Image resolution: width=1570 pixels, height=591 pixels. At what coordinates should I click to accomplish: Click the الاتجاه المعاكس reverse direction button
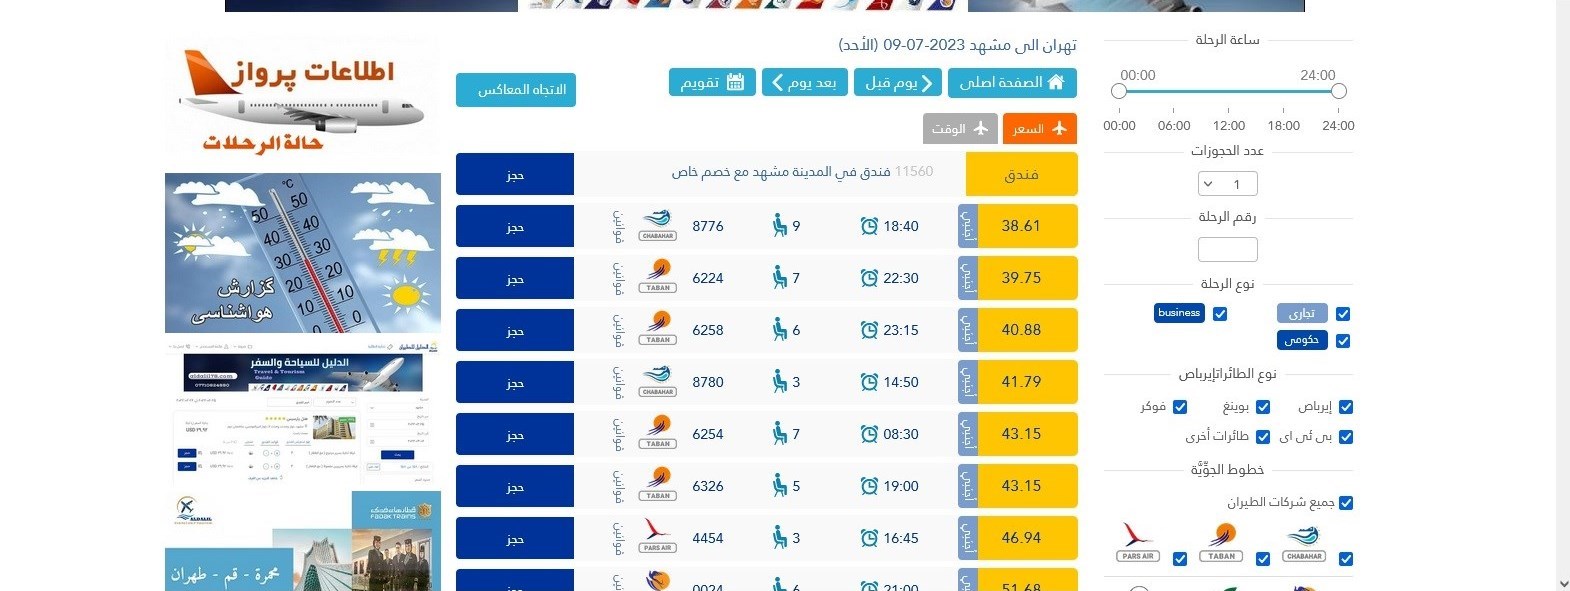pyautogui.click(x=516, y=90)
